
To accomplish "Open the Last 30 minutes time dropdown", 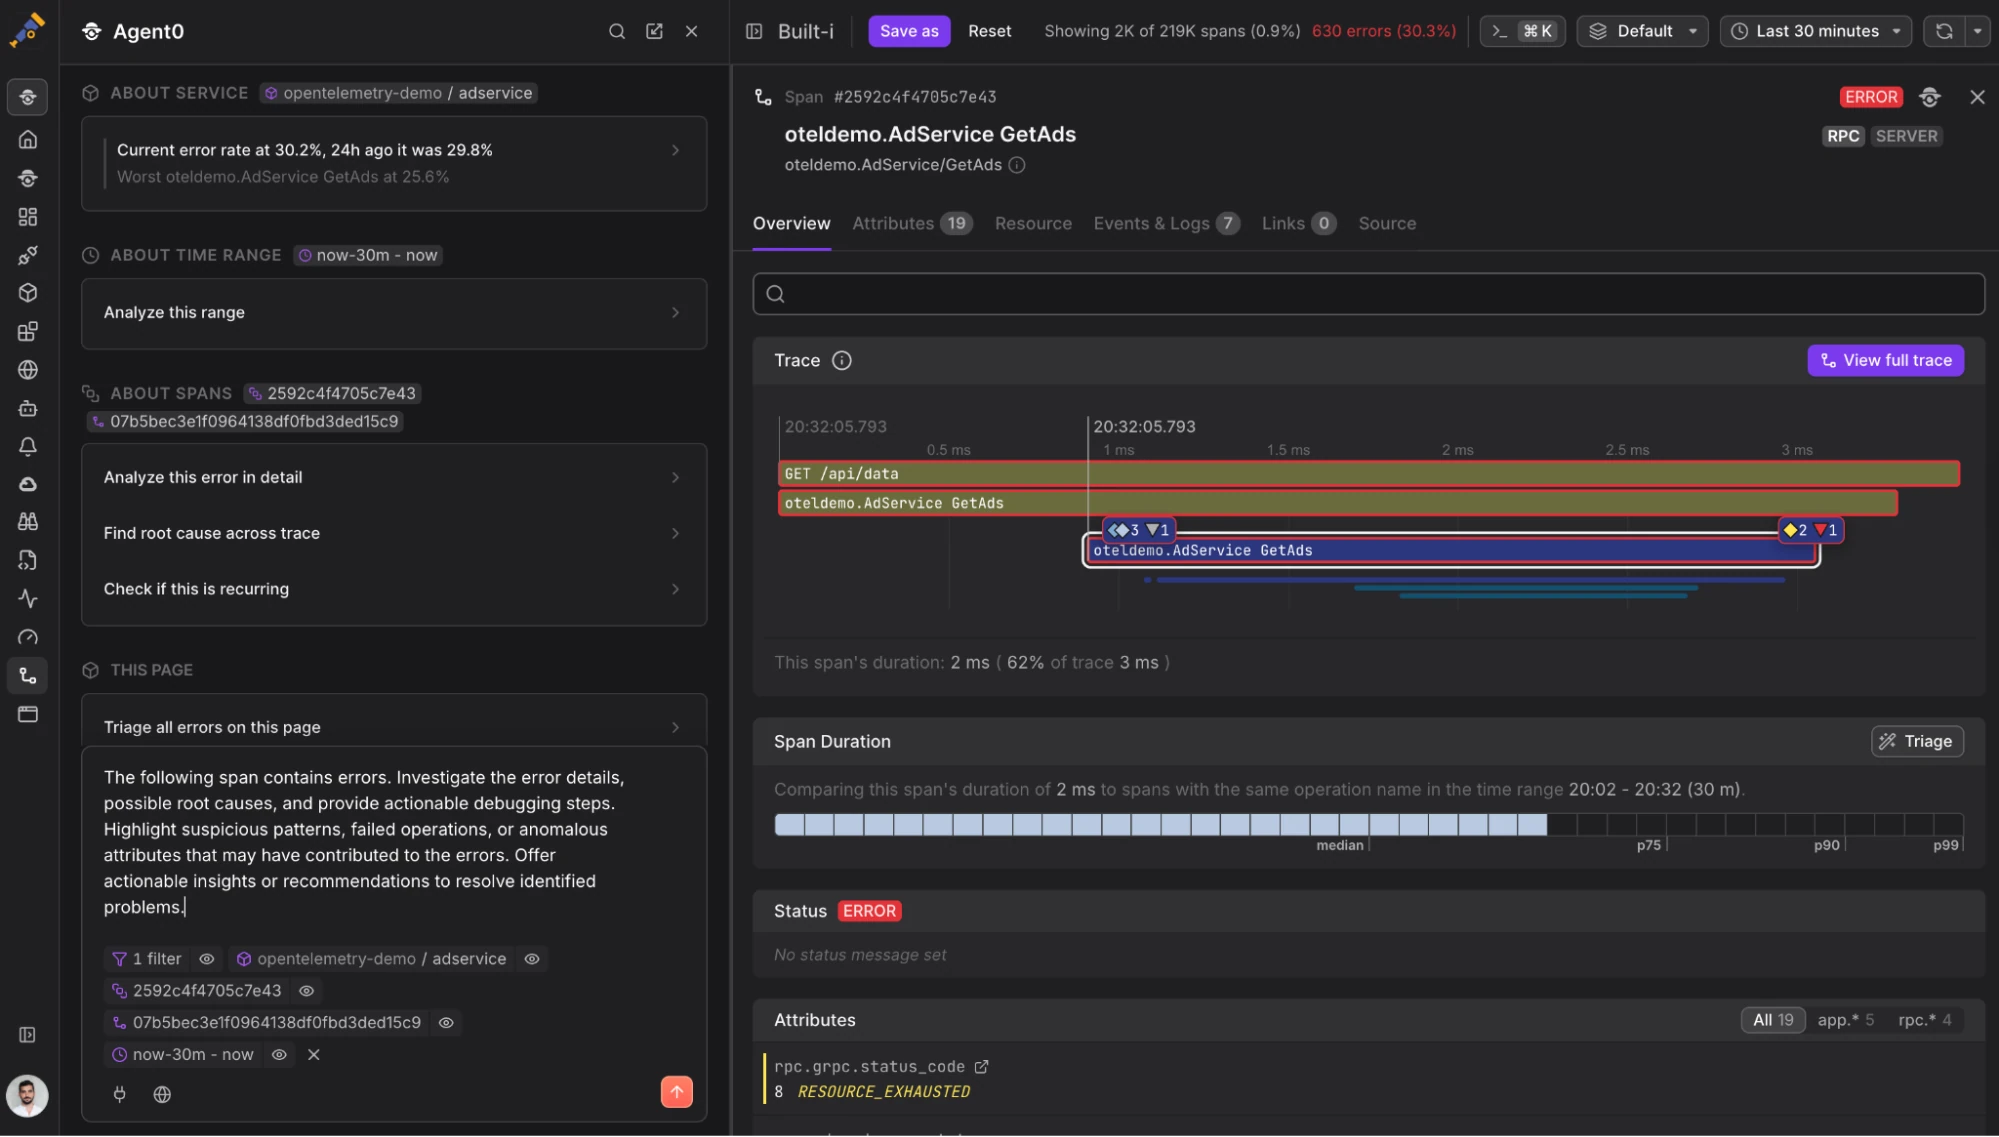I will (1815, 31).
